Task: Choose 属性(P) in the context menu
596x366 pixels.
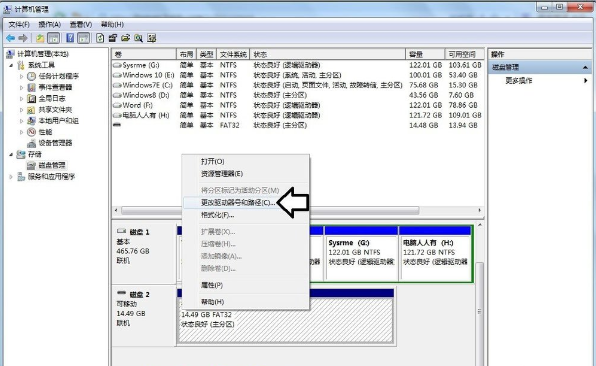Action: [246, 285]
